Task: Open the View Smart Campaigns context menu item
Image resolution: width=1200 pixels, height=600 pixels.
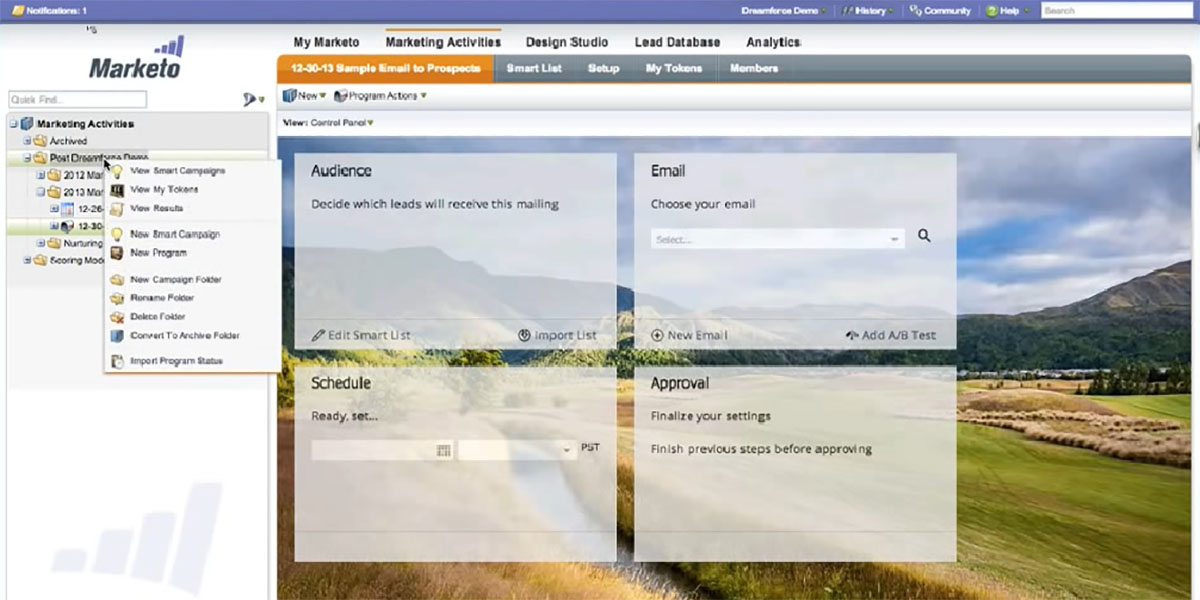Action: pos(177,171)
